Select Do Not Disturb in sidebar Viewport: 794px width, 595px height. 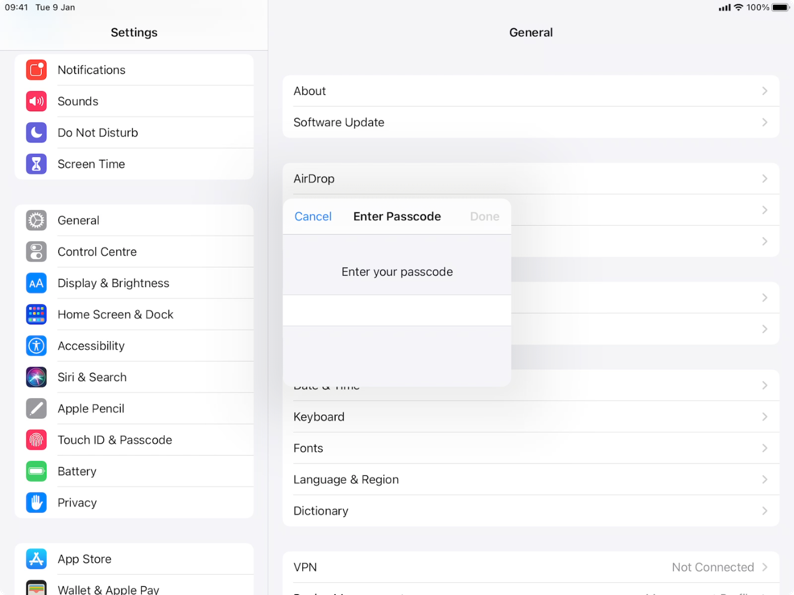134,133
